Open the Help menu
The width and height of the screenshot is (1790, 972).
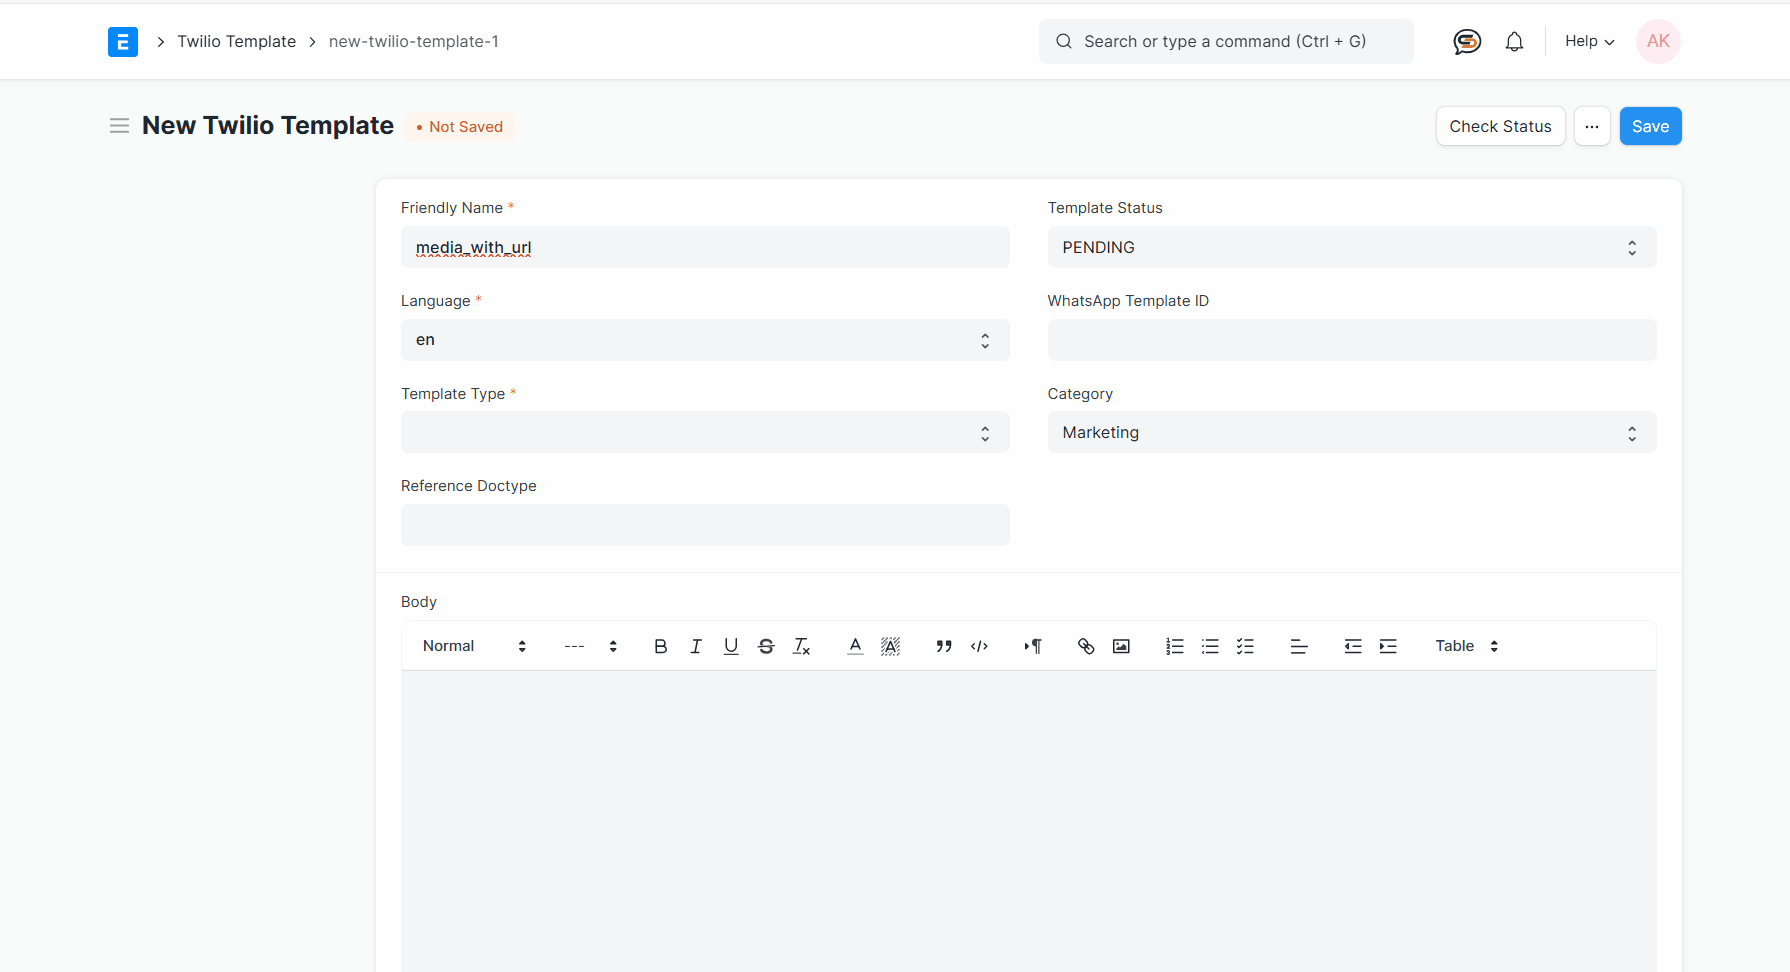[x=1589, y=41]
